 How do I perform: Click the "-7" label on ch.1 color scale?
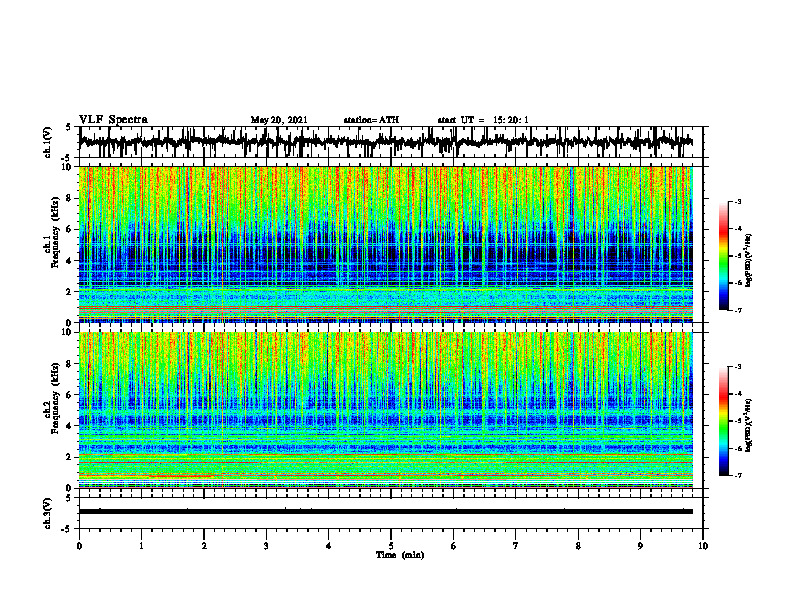pyautogui.click(x=738, y=310)
